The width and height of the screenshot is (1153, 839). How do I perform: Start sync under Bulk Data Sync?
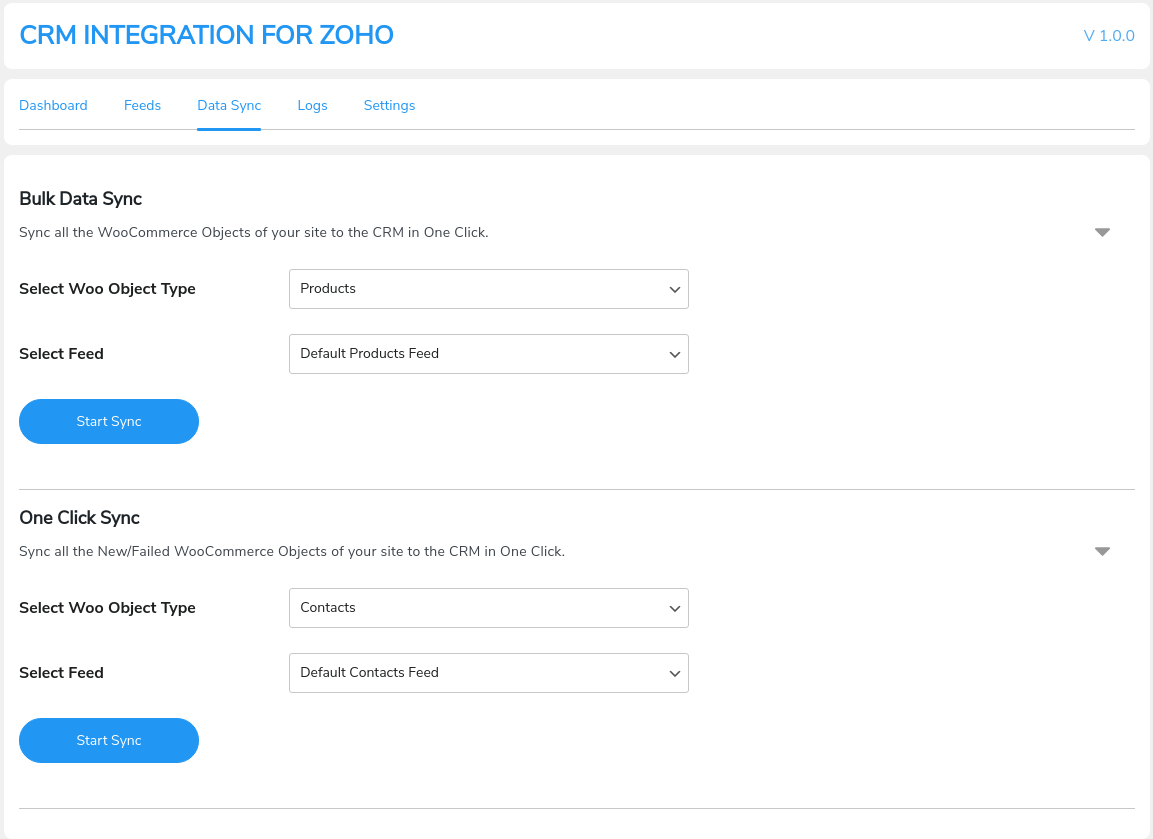pyautogui.click(x=109, y=421)
